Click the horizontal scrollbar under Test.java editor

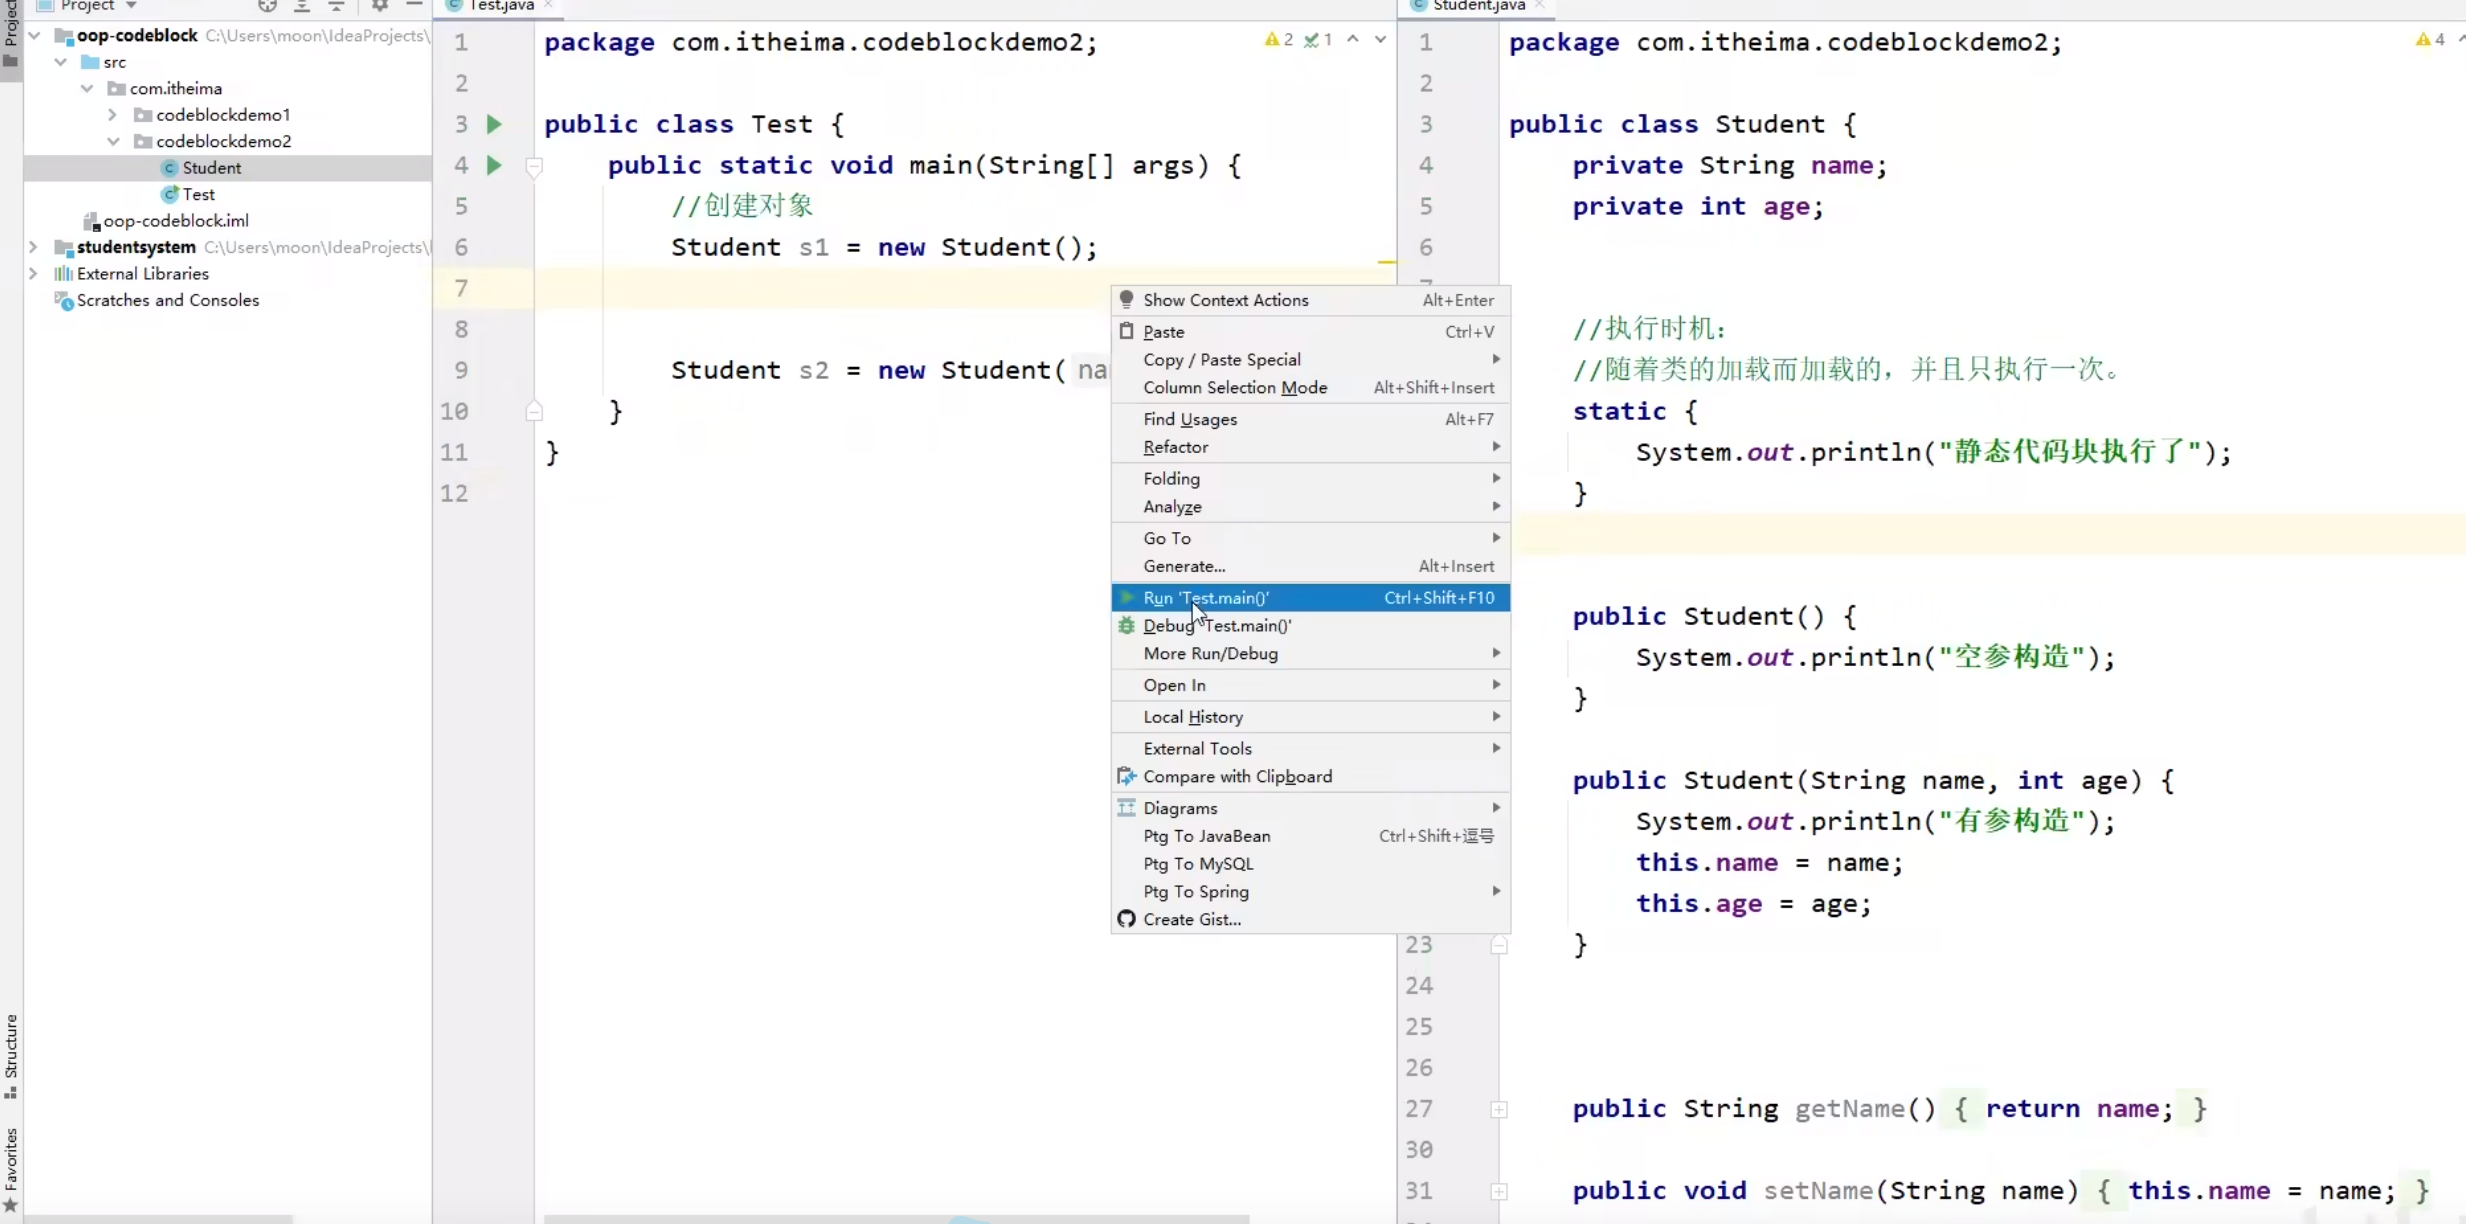click(x=896, y=1219)
